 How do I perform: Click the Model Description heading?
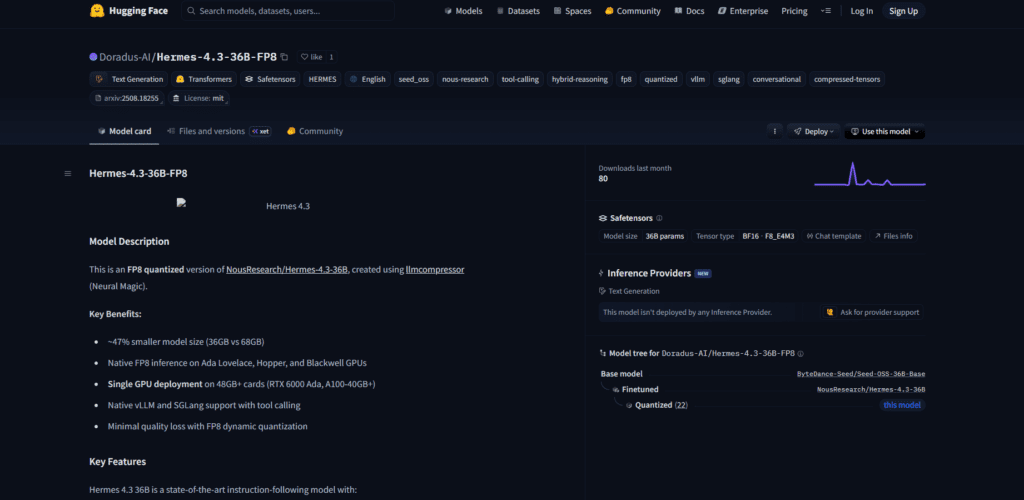coord(129,241)
